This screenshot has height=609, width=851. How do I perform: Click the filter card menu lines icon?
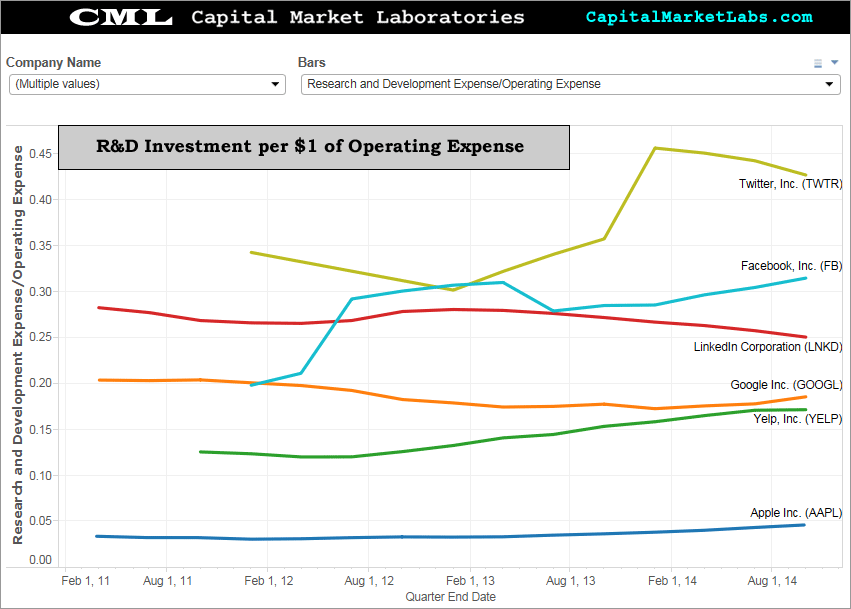pyautogui.click(x=818, y=64)
